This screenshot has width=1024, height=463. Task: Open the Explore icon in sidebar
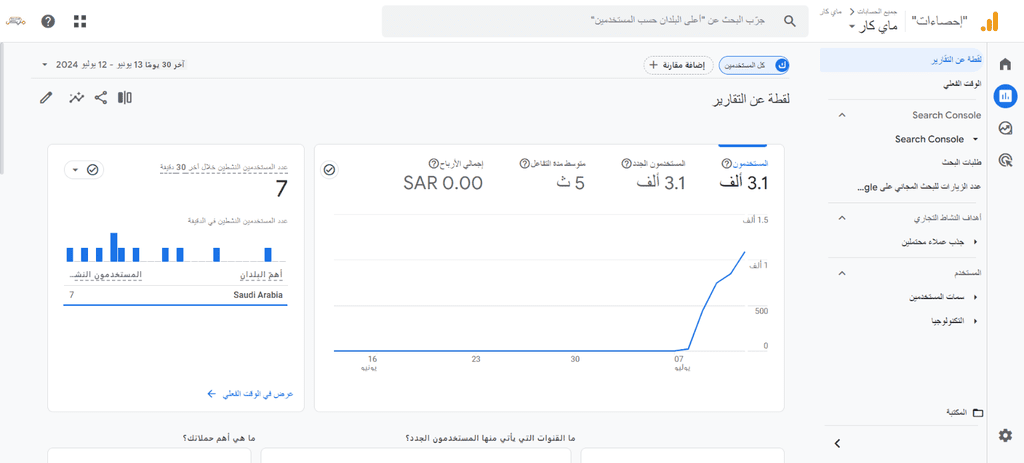pos(1005,128)
